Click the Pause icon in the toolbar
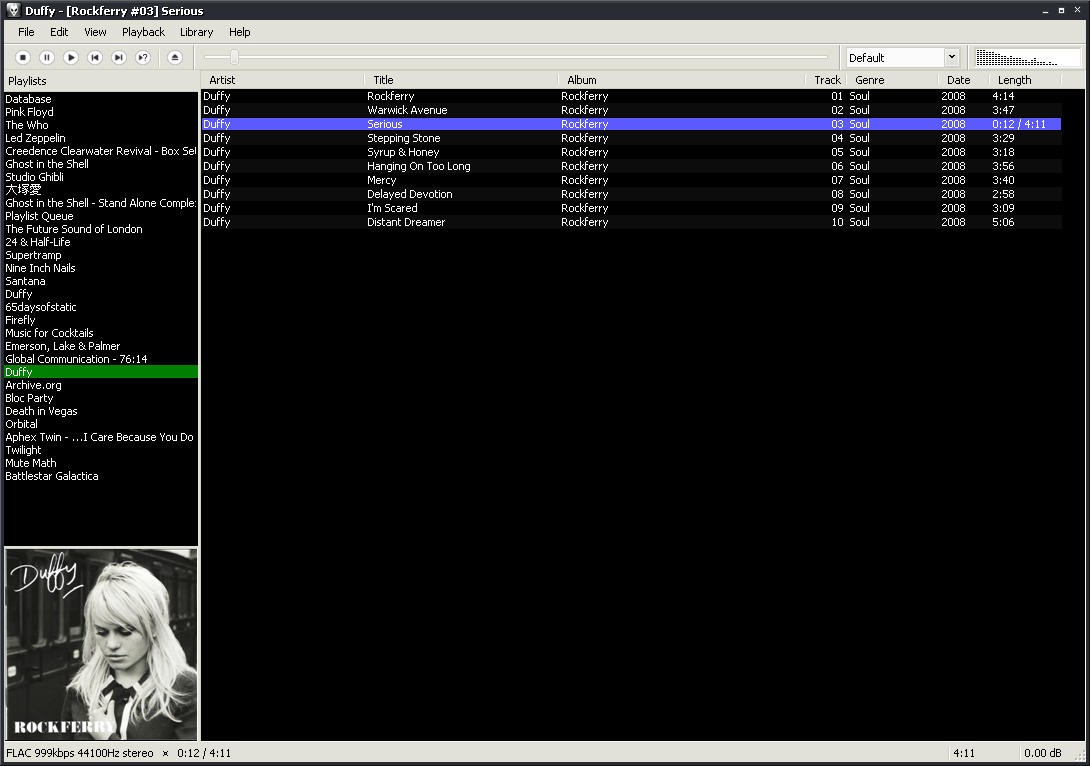1090x766 pixels. 46,57
